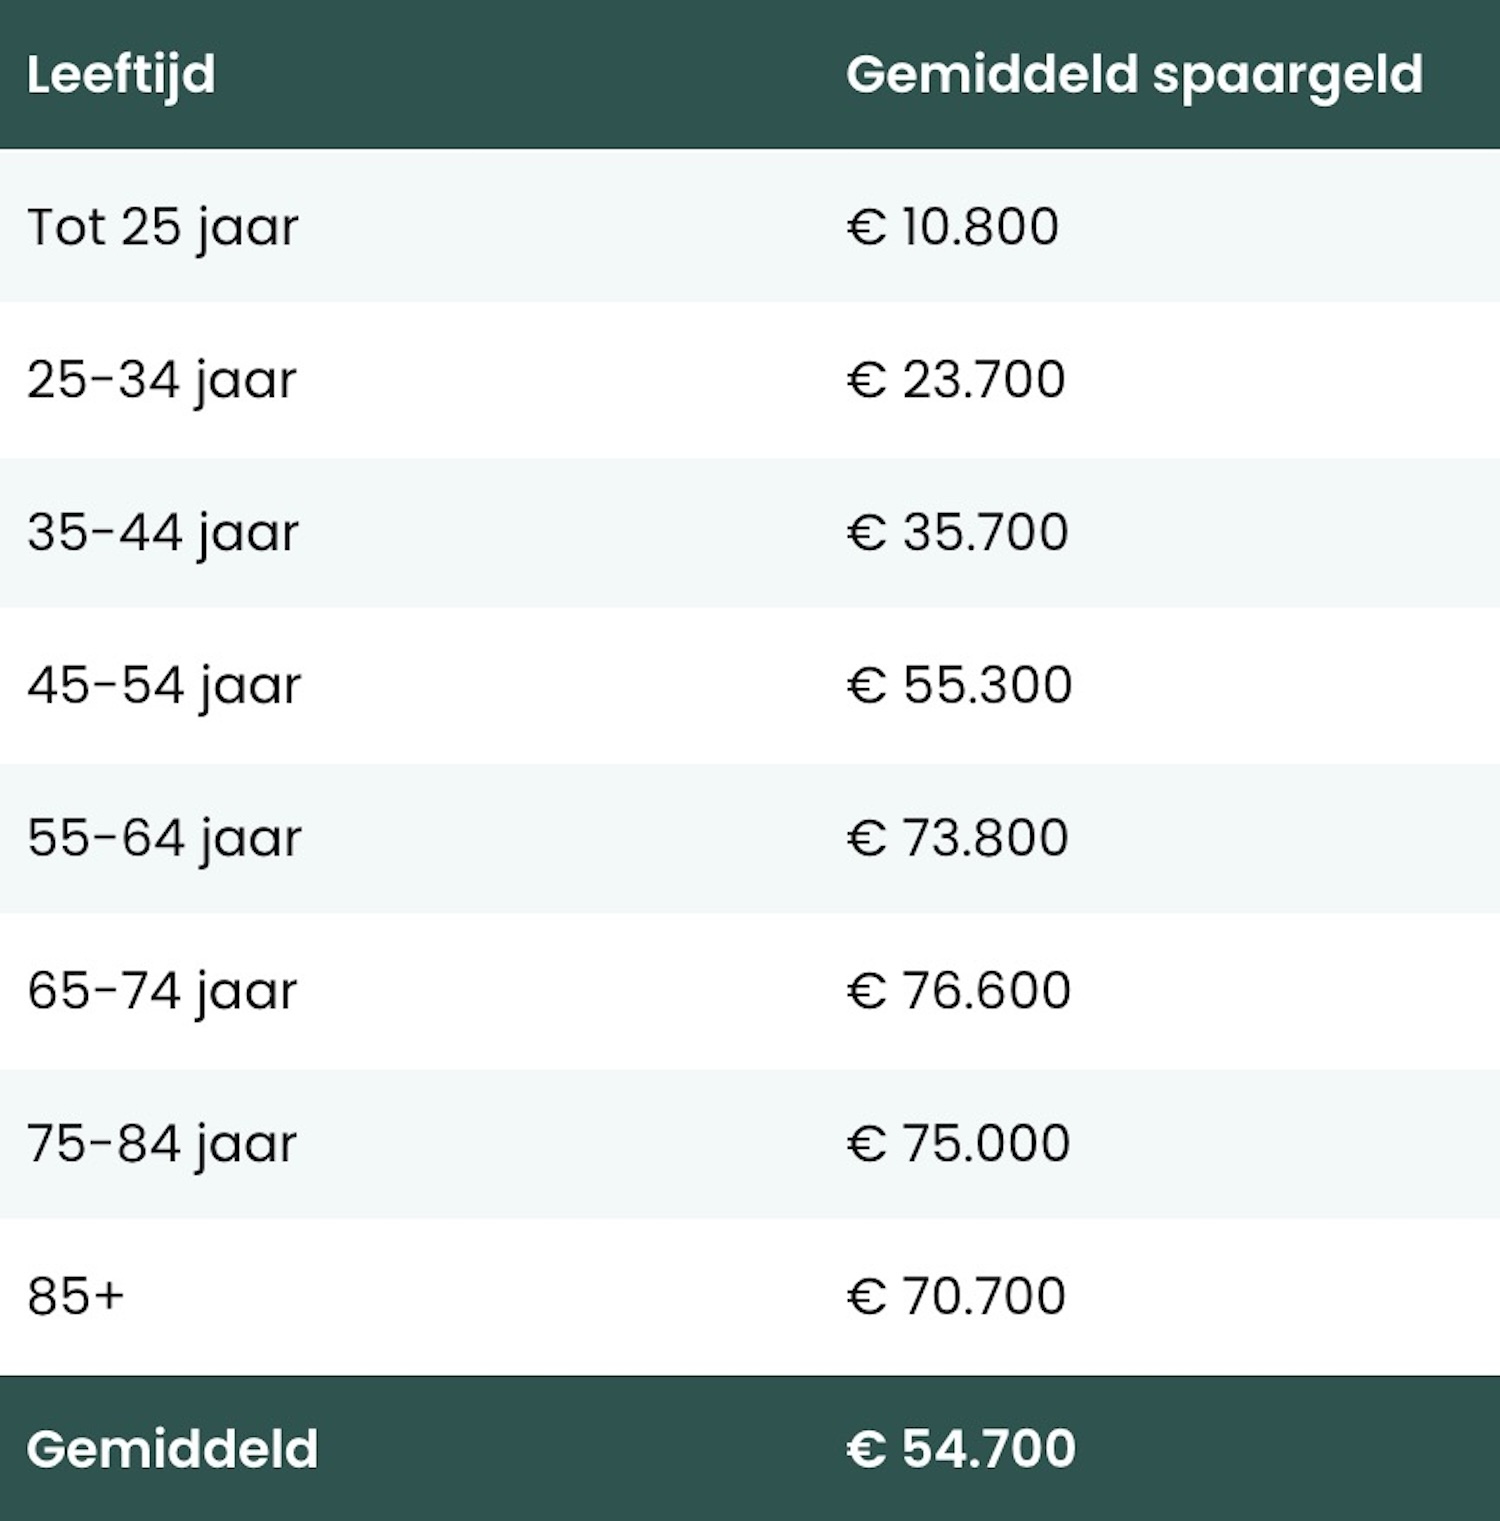The image size is (1500, 1521).
Task: Select the 25-34 jaar age label
Action: (x=162, y=380)
